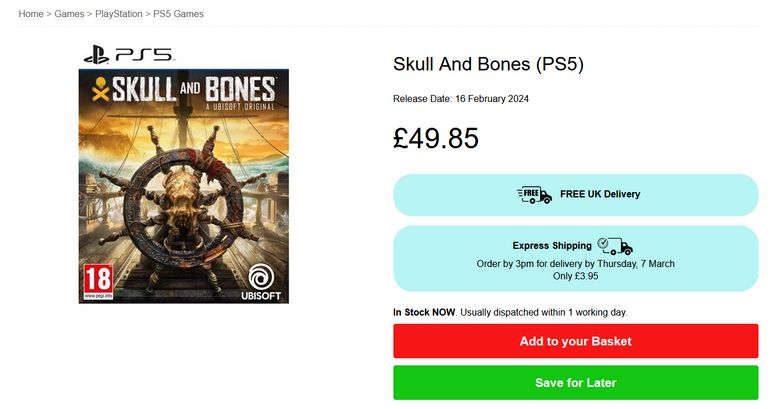Click the Skull And Bones (PS5) product title
This screenshot has height=409, width=770.
click(x=488, y=64)
